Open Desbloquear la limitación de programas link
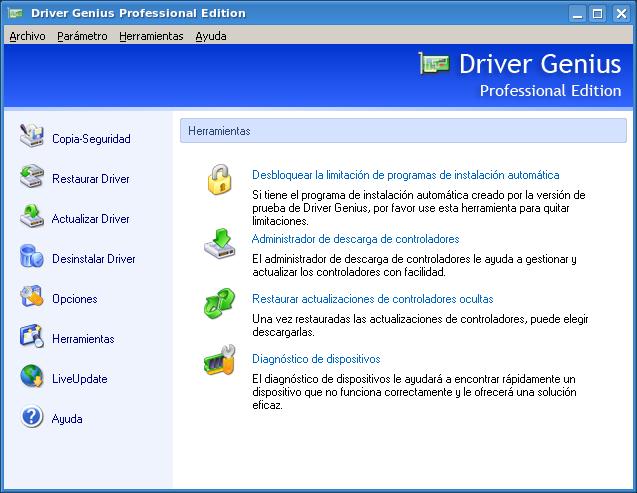The image size is (637, 493). pyautogui.click(x=405, y=175)
